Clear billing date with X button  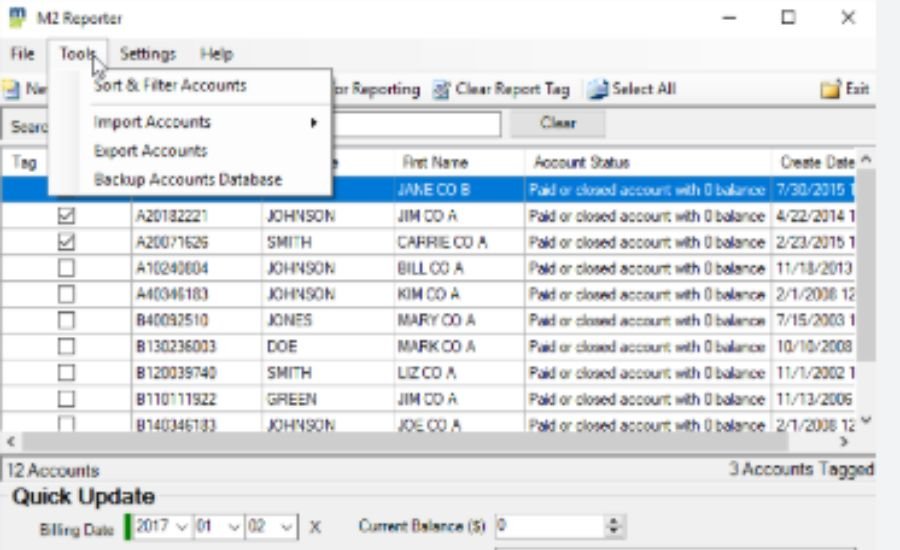(315, 527)
